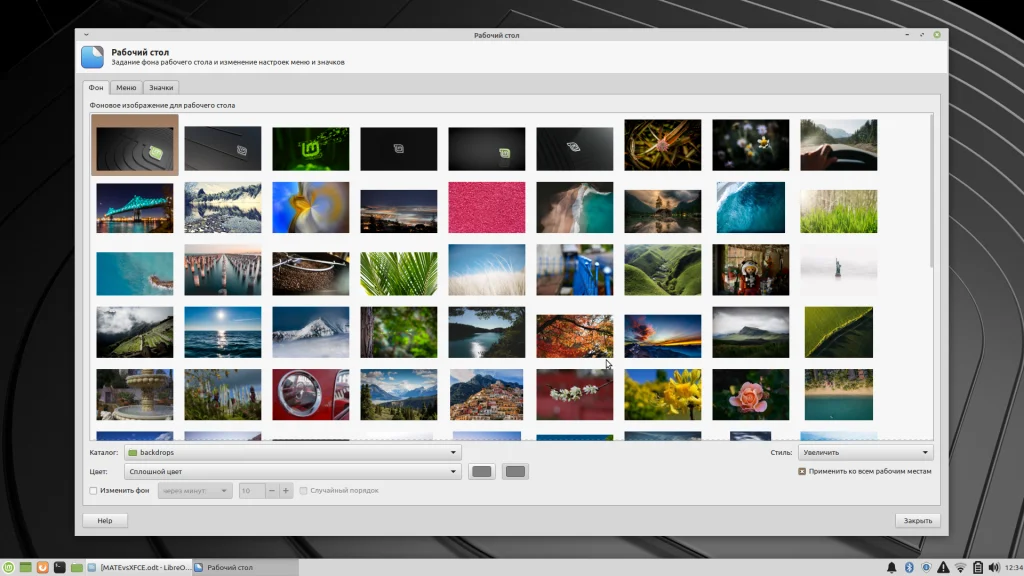Select the green glowing Mint logo wallpaper
The image size is (1024, 576).
coord(311,149)
